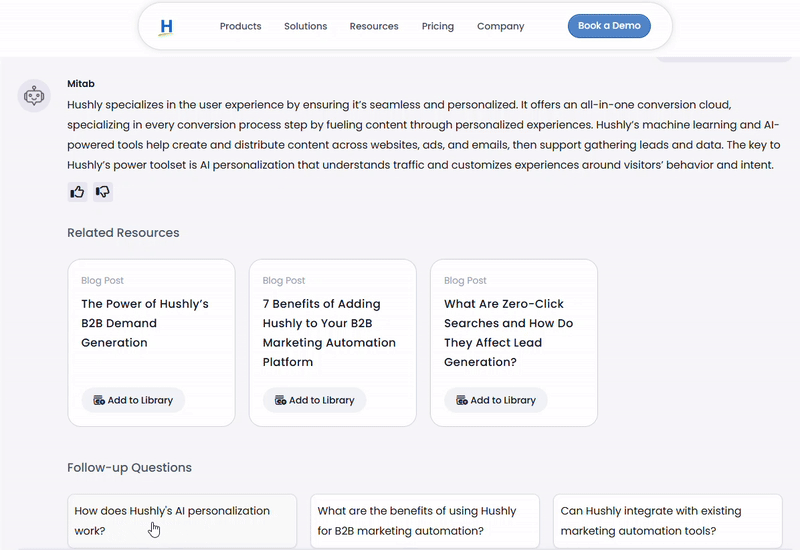Open the Company menu
Viewport: 800px width, 550px height.
click(501, 26)
